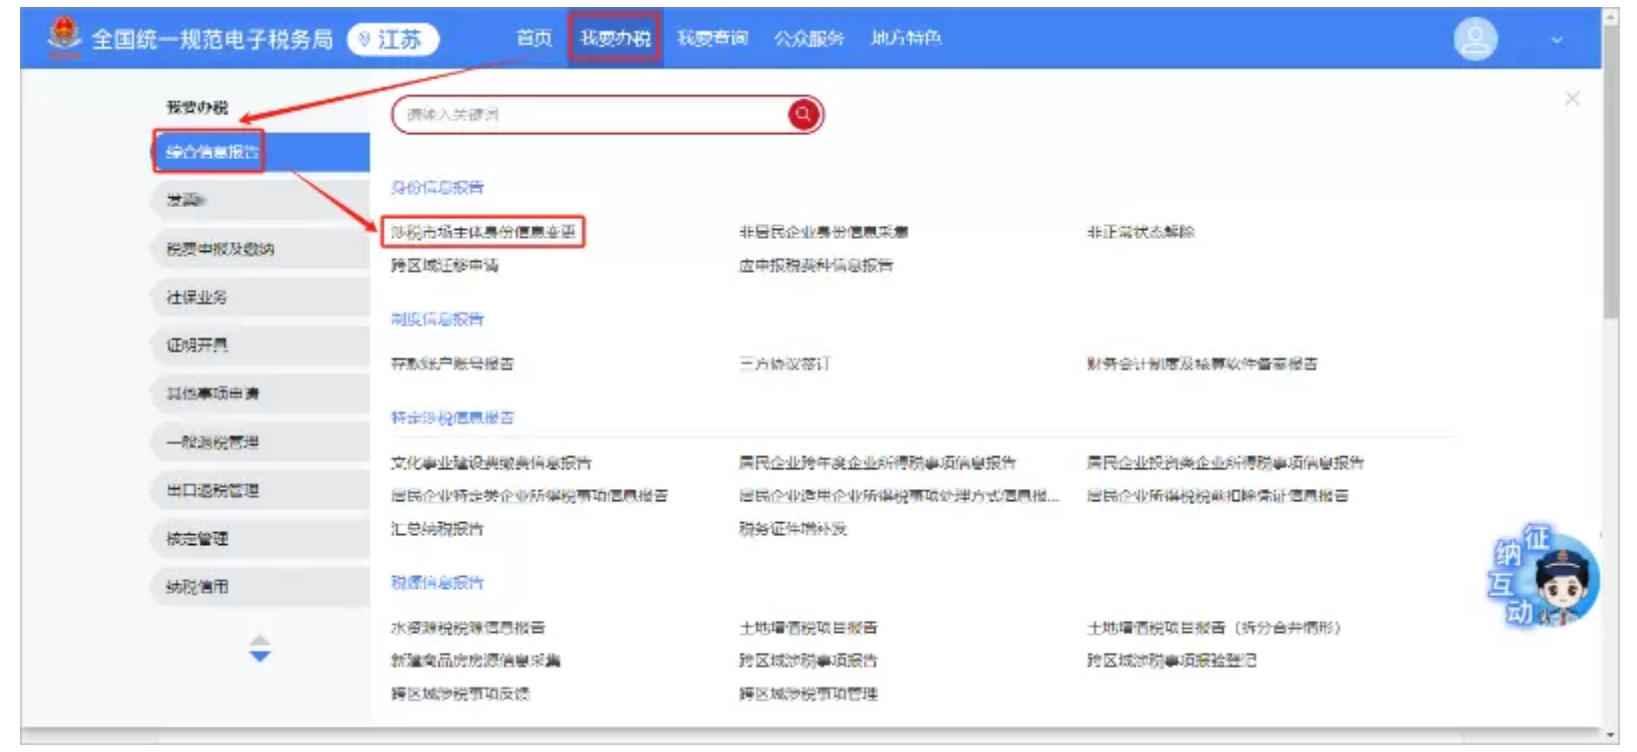Open 新建商品房房源信息采集 link
The width and height of the screenshot is (1637, 752).
click(x=475, y=661)
